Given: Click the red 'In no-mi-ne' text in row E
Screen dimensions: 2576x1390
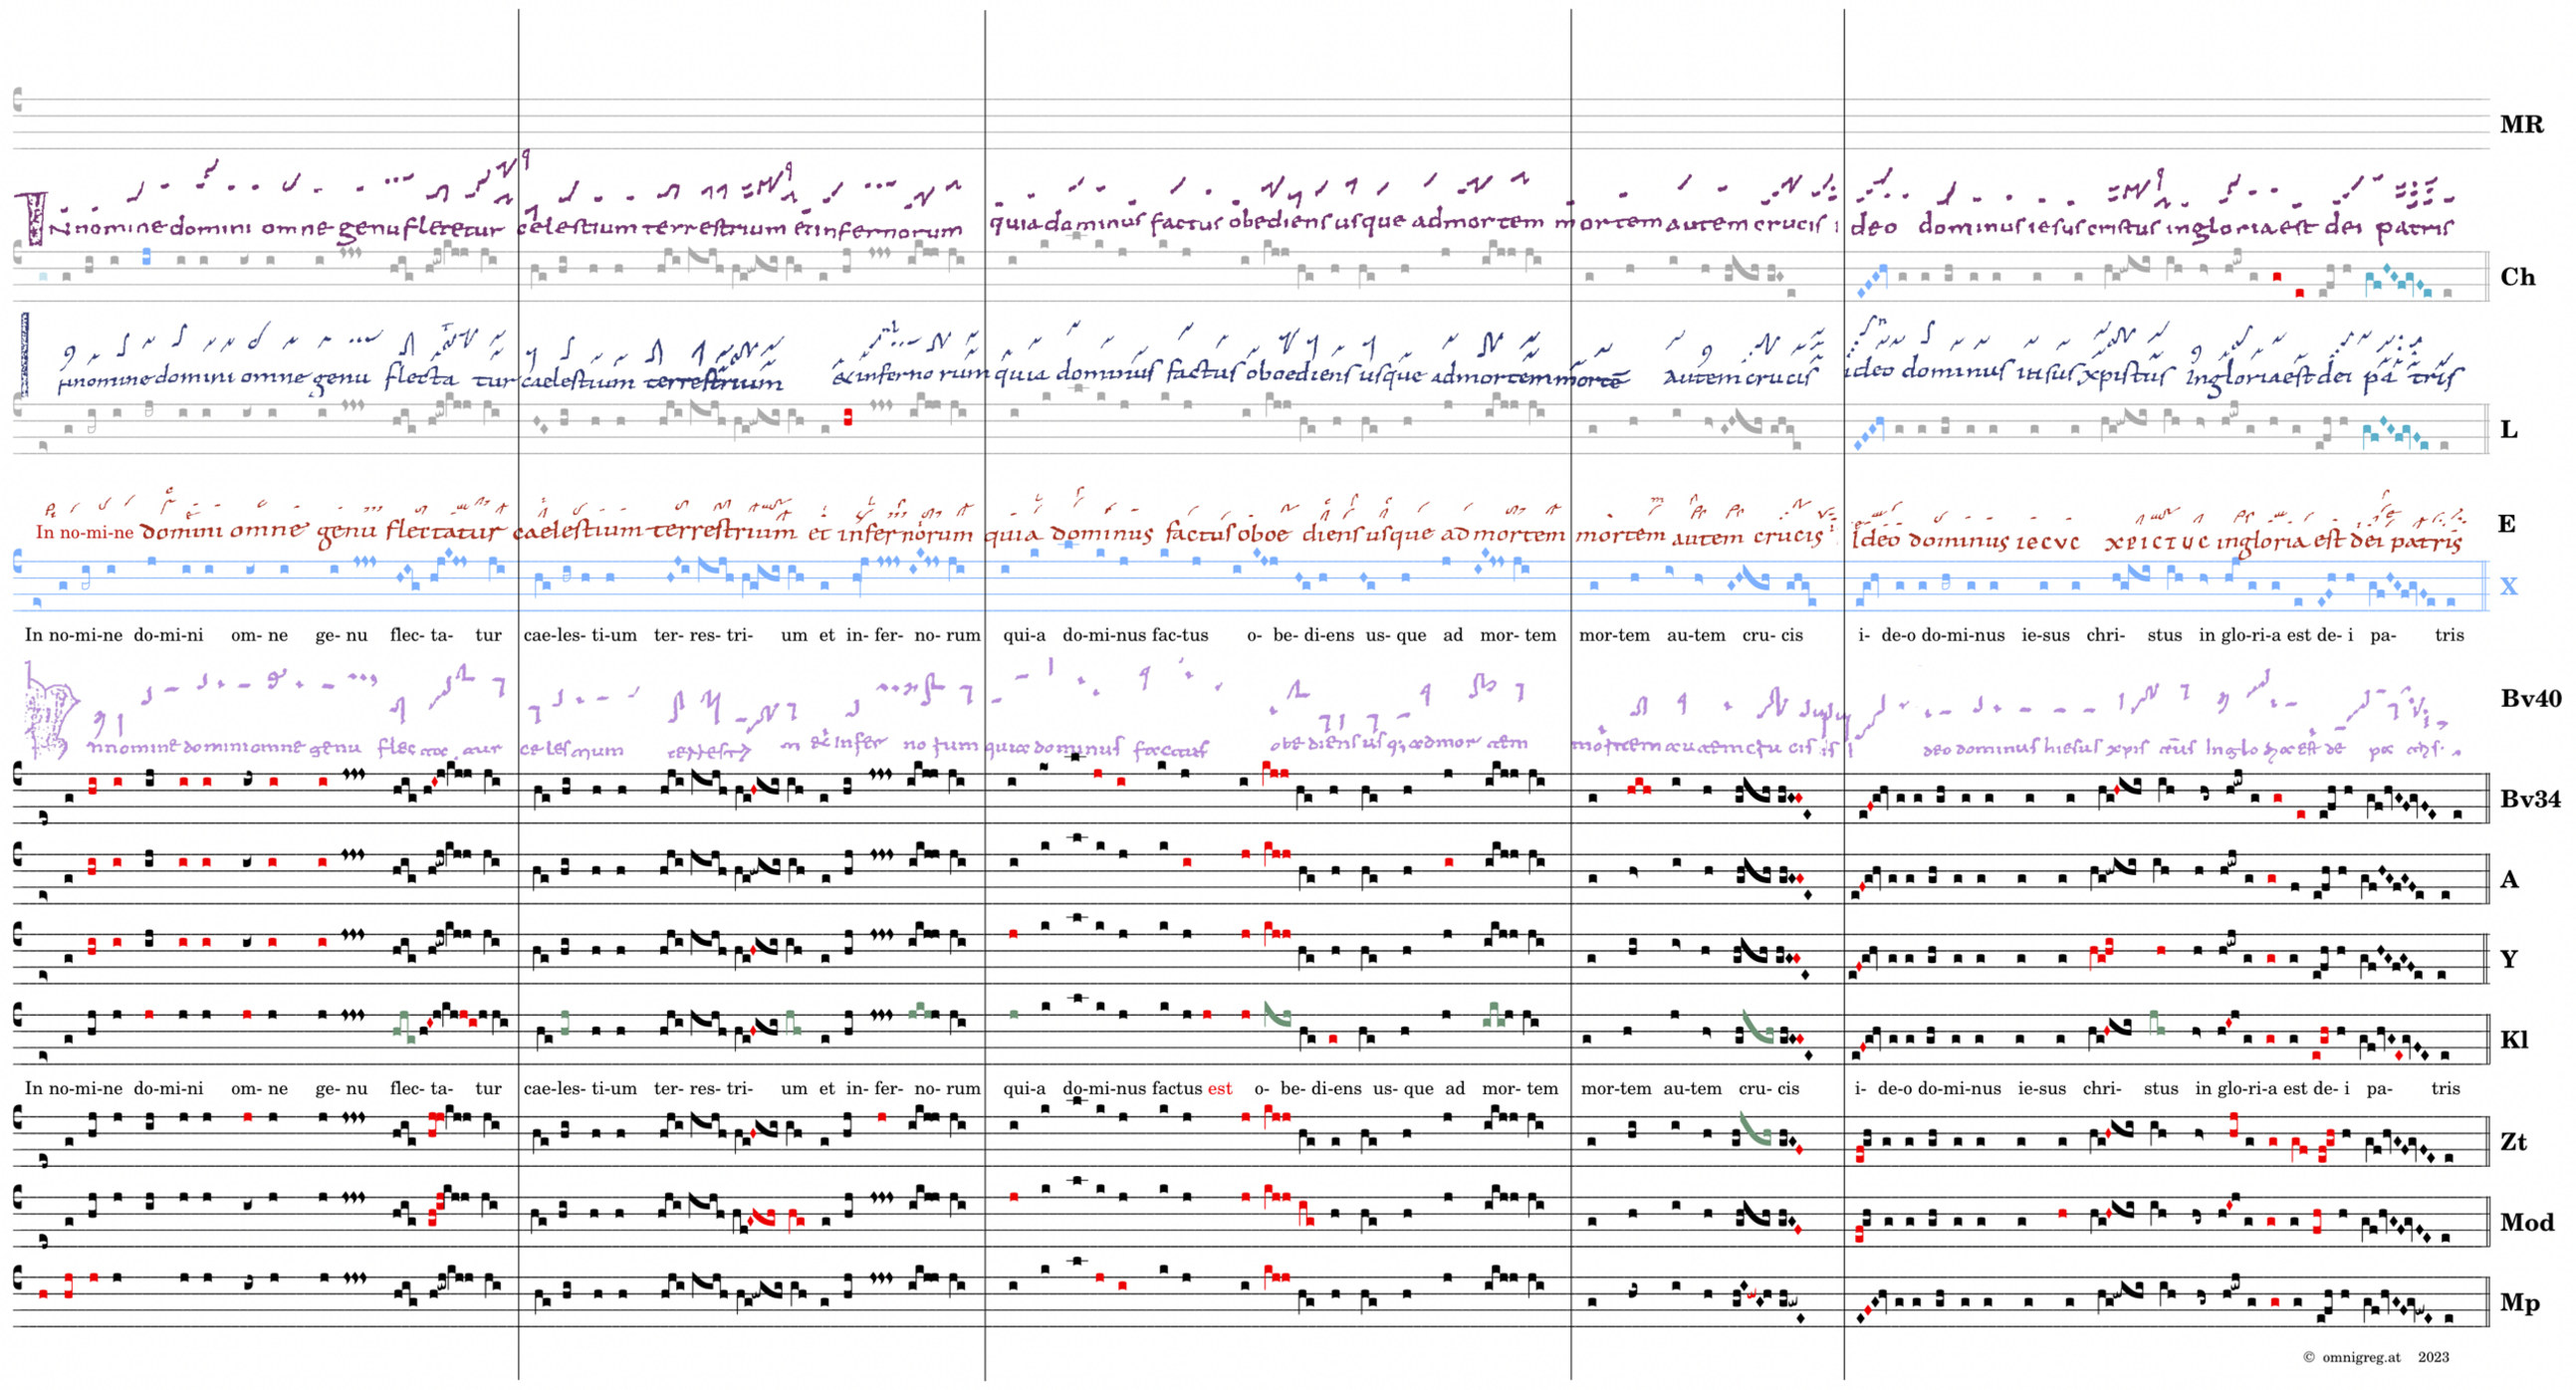Looking at the screenshot, I should click(x=84, y=532).
